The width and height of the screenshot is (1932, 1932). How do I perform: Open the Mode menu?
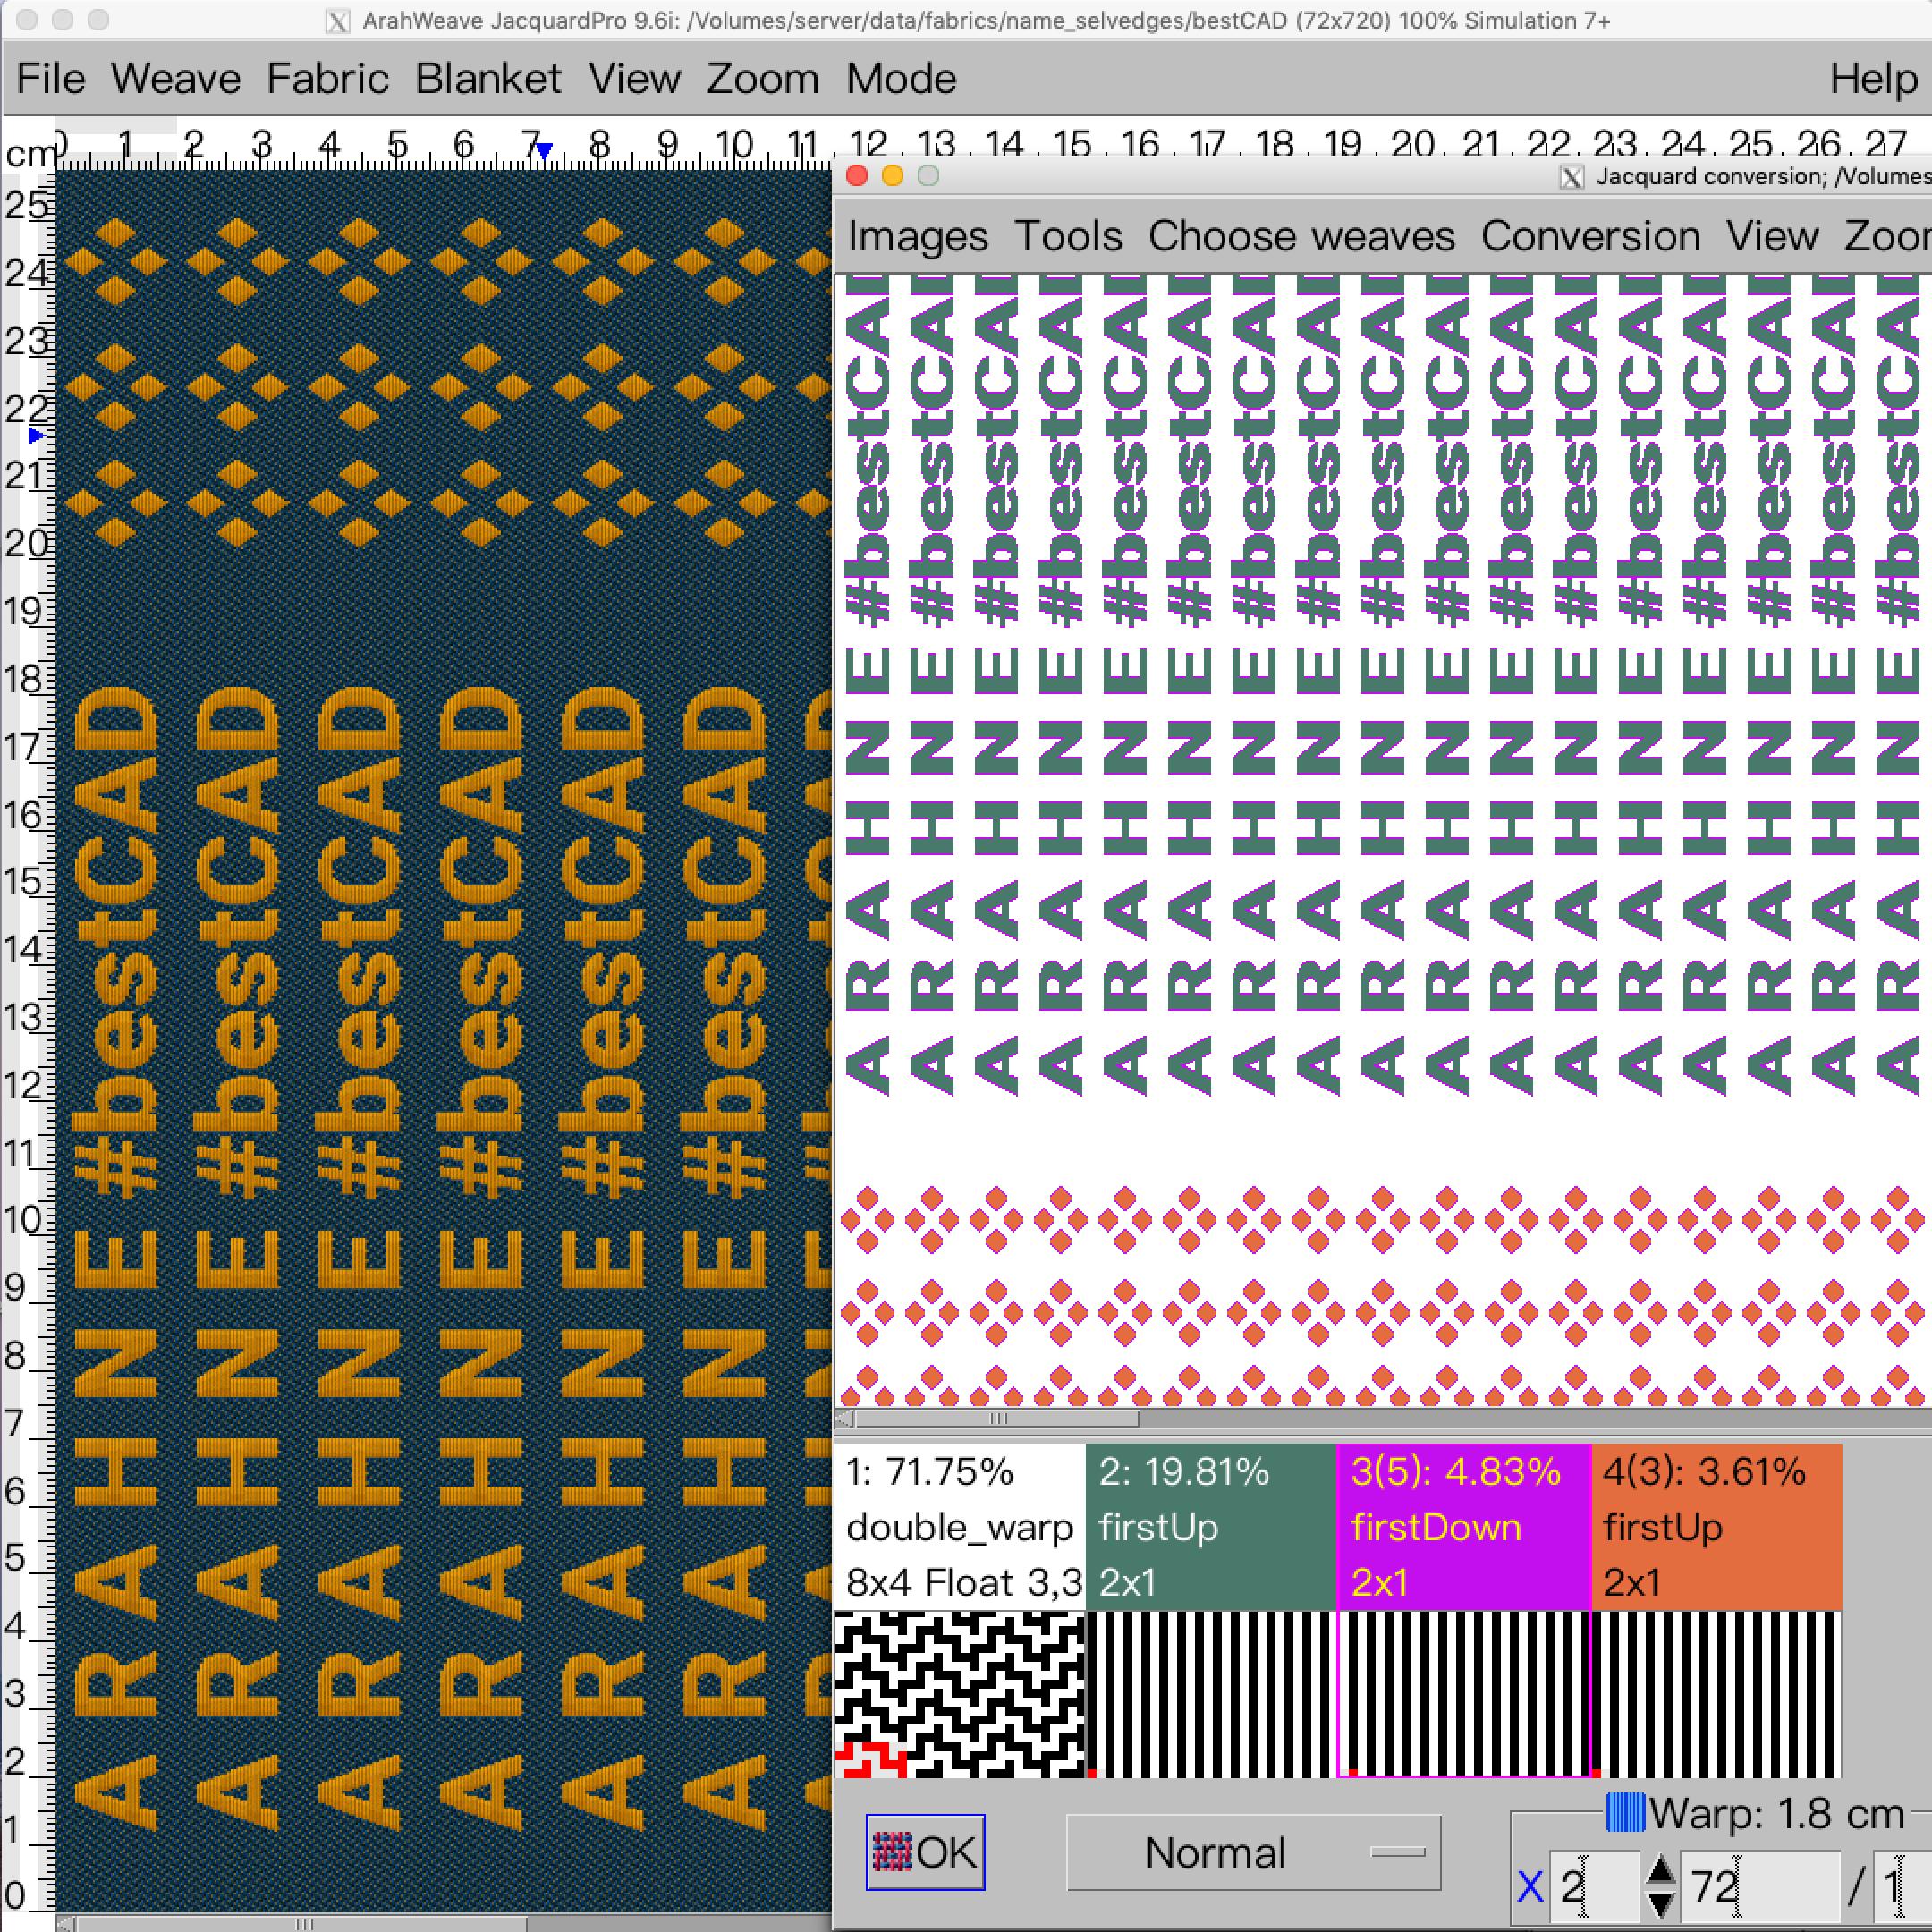point(901,78)
